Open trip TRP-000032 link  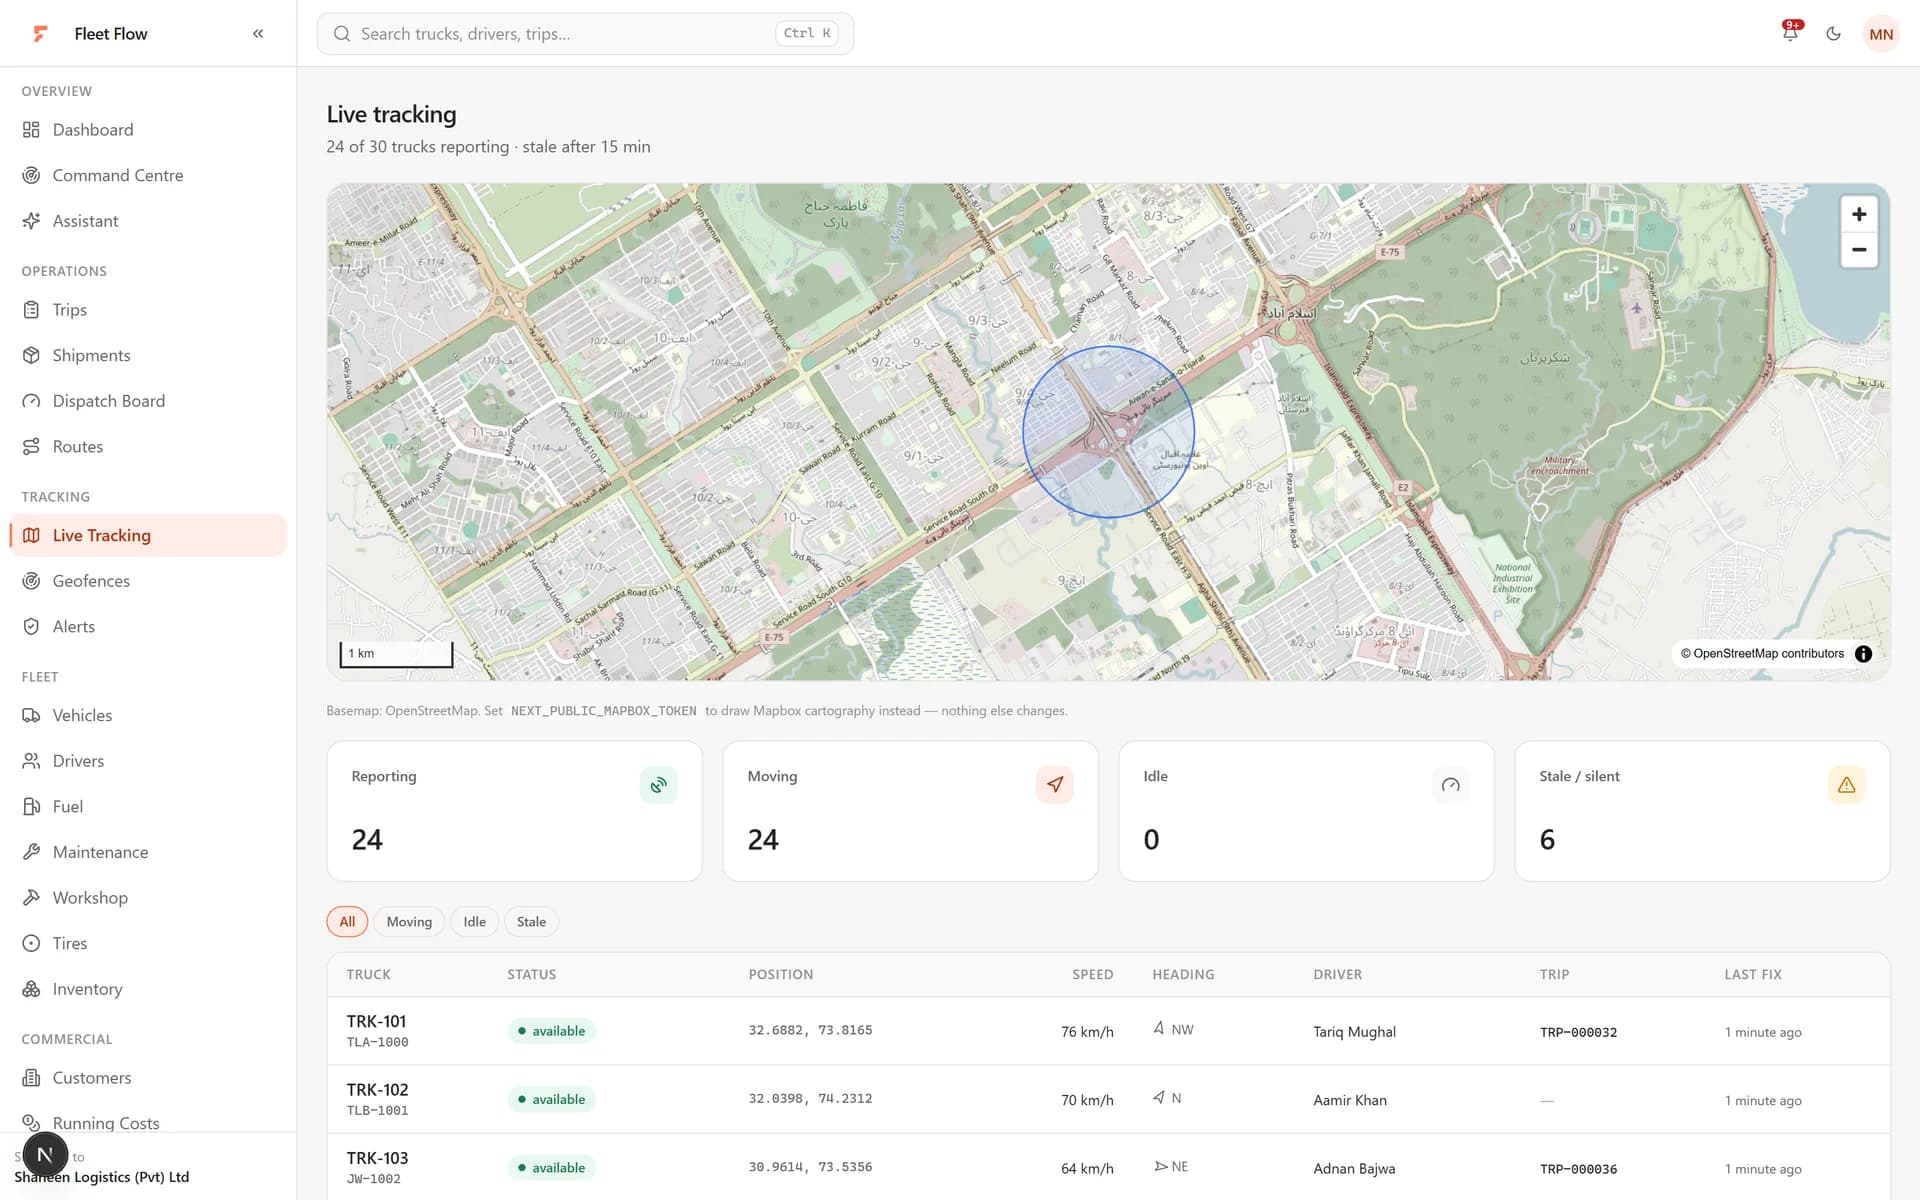[x=1578, y=1032]
